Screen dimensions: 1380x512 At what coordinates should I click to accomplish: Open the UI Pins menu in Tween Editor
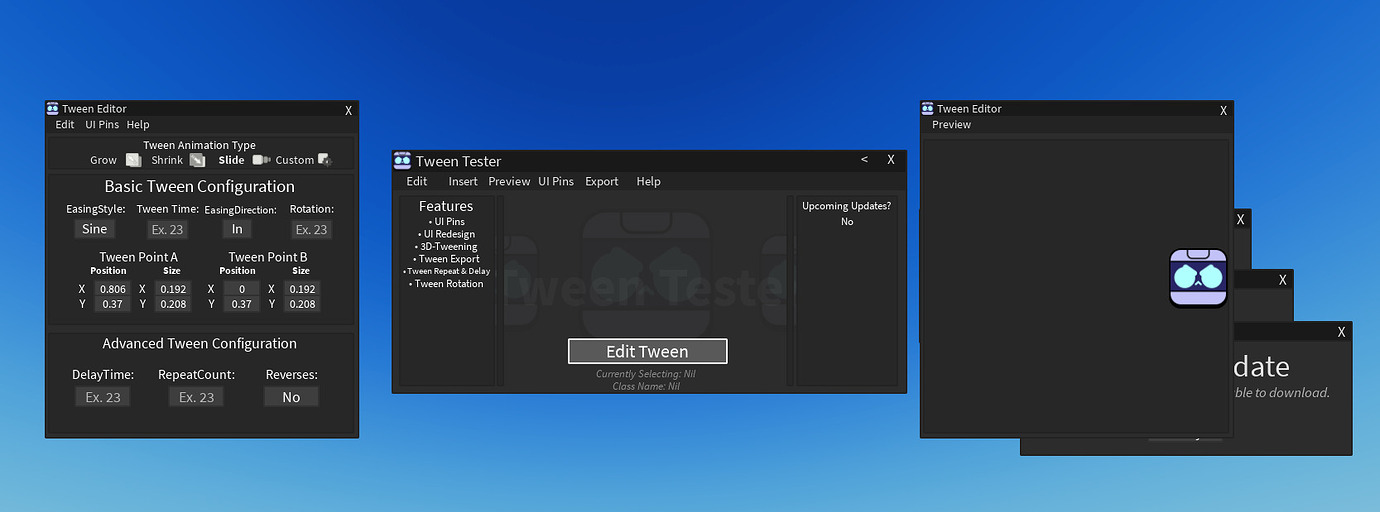point(102,125)
